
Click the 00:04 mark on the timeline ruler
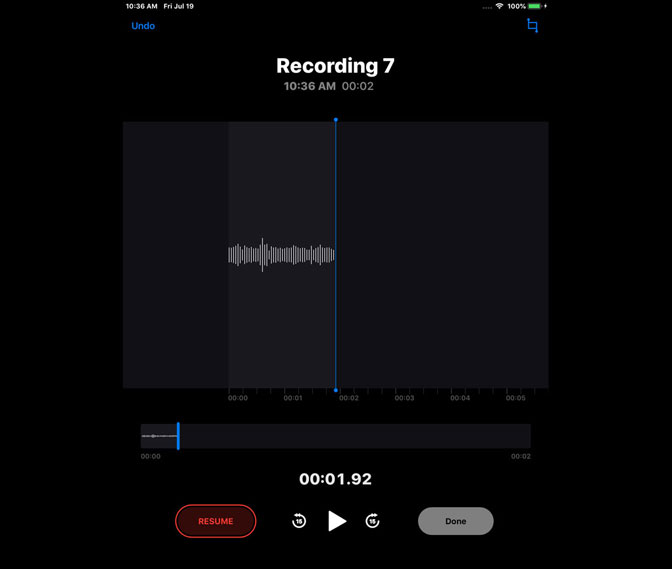(x=460, y=398)
